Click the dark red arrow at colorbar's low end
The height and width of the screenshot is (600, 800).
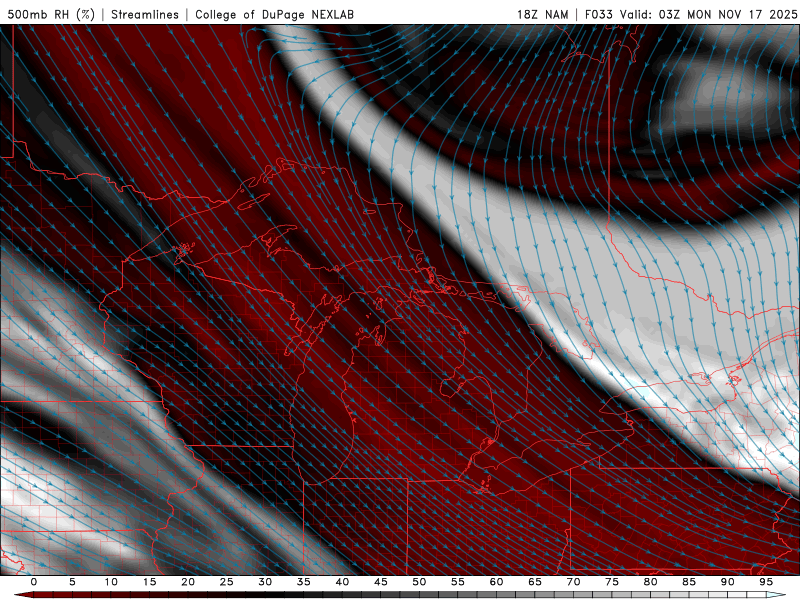(23, 595)
